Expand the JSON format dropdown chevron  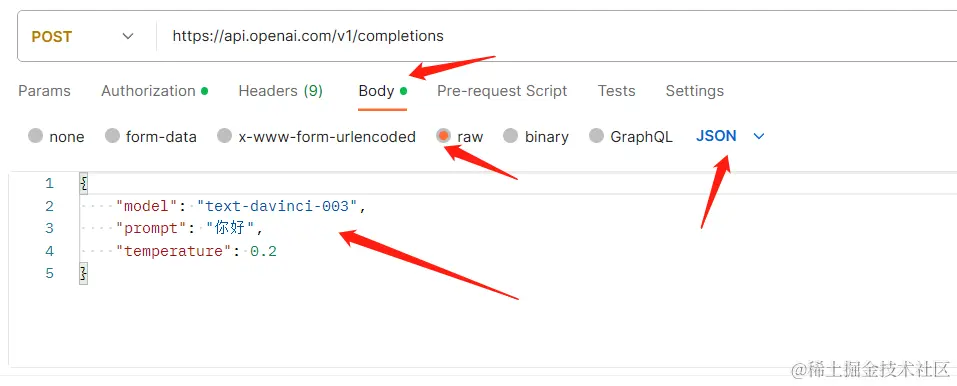pos(759,136)
